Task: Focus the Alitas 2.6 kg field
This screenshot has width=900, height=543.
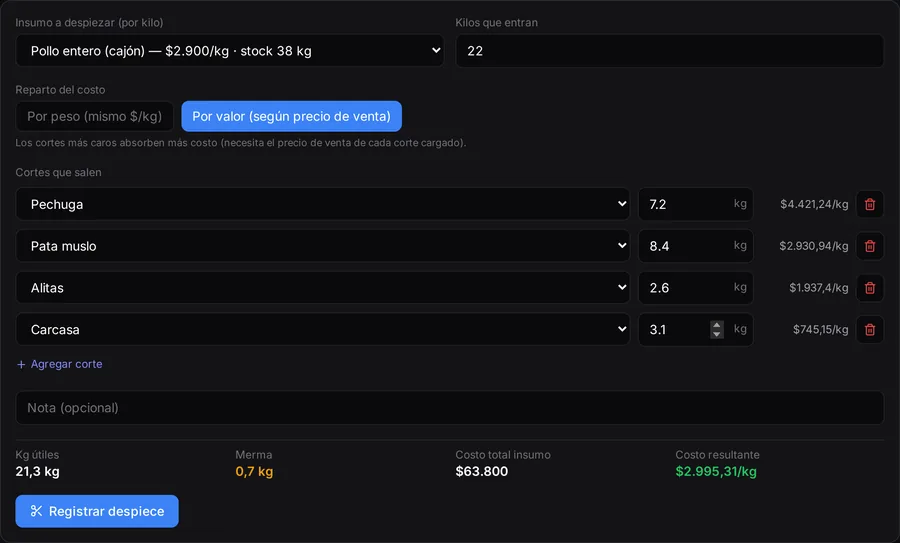Action: tap(696, 288)
